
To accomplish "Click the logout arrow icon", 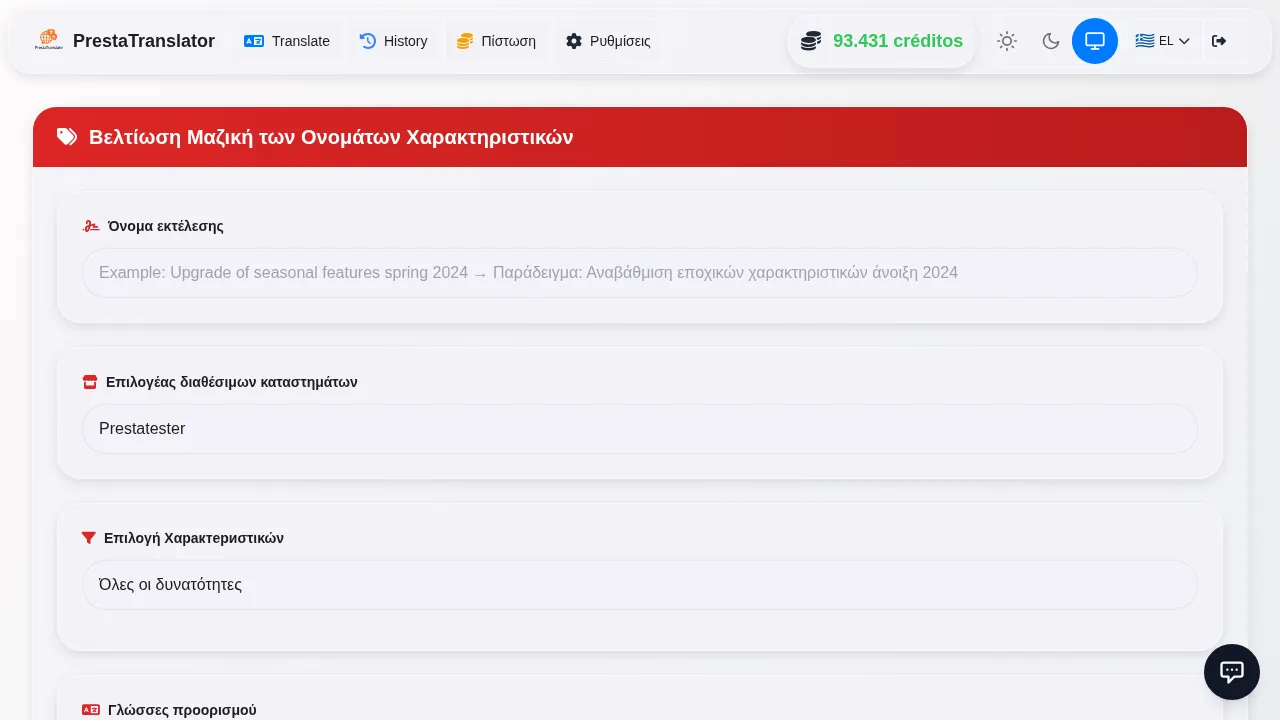I will pos(1219,41).
